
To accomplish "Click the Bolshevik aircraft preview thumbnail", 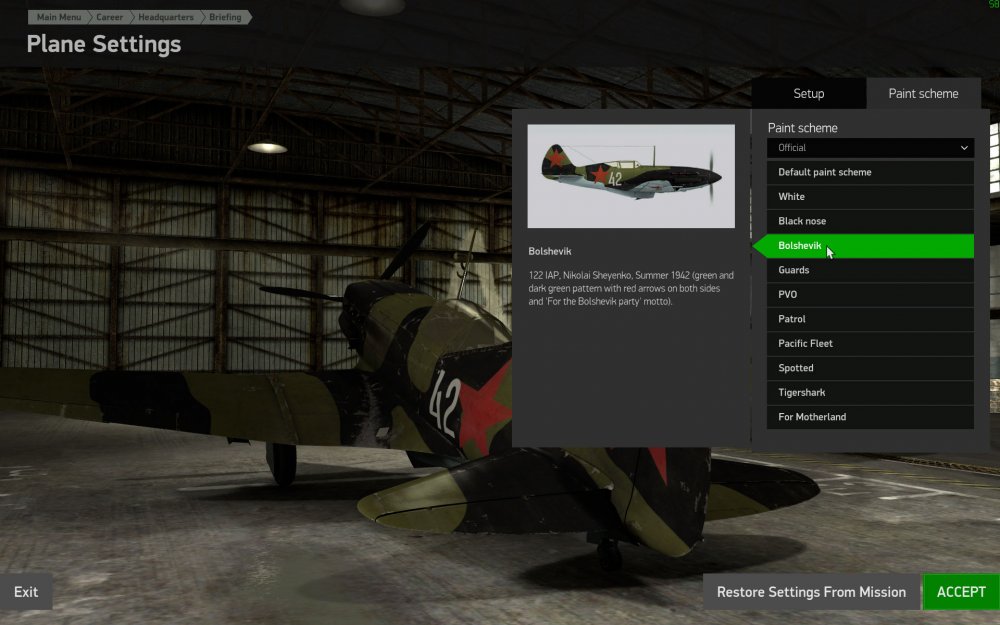I will coord(631,176).
